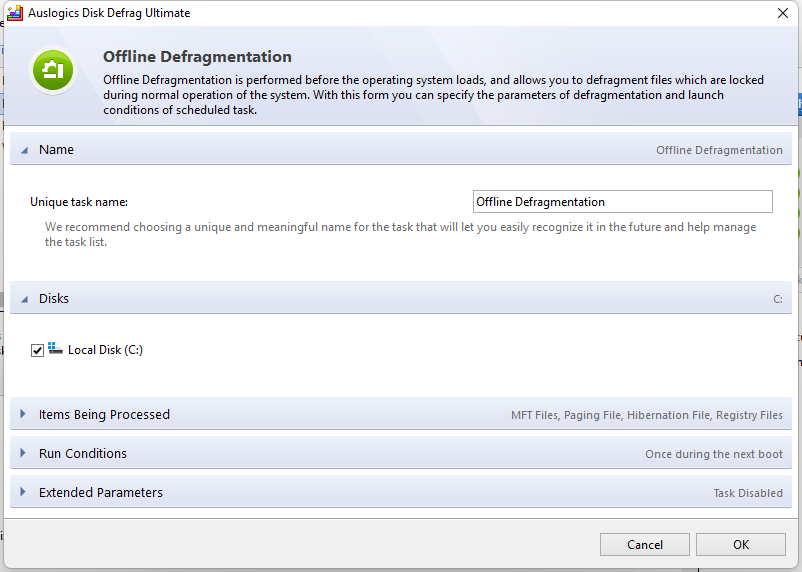
Task: Click the green Offline Defragmentation icon
Action: (51, 71)
